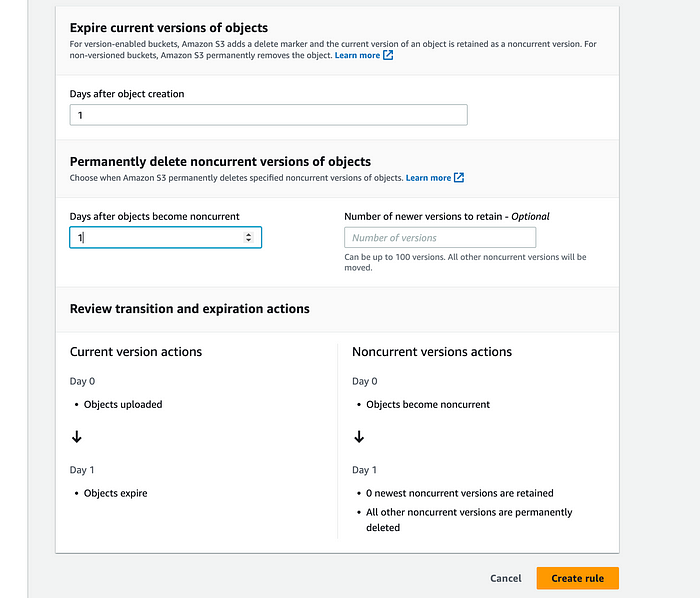The width and height of the screenshot is (700, 598).
Task: Follow Learn more link about expiring current versions
Action: coord(357,55)
